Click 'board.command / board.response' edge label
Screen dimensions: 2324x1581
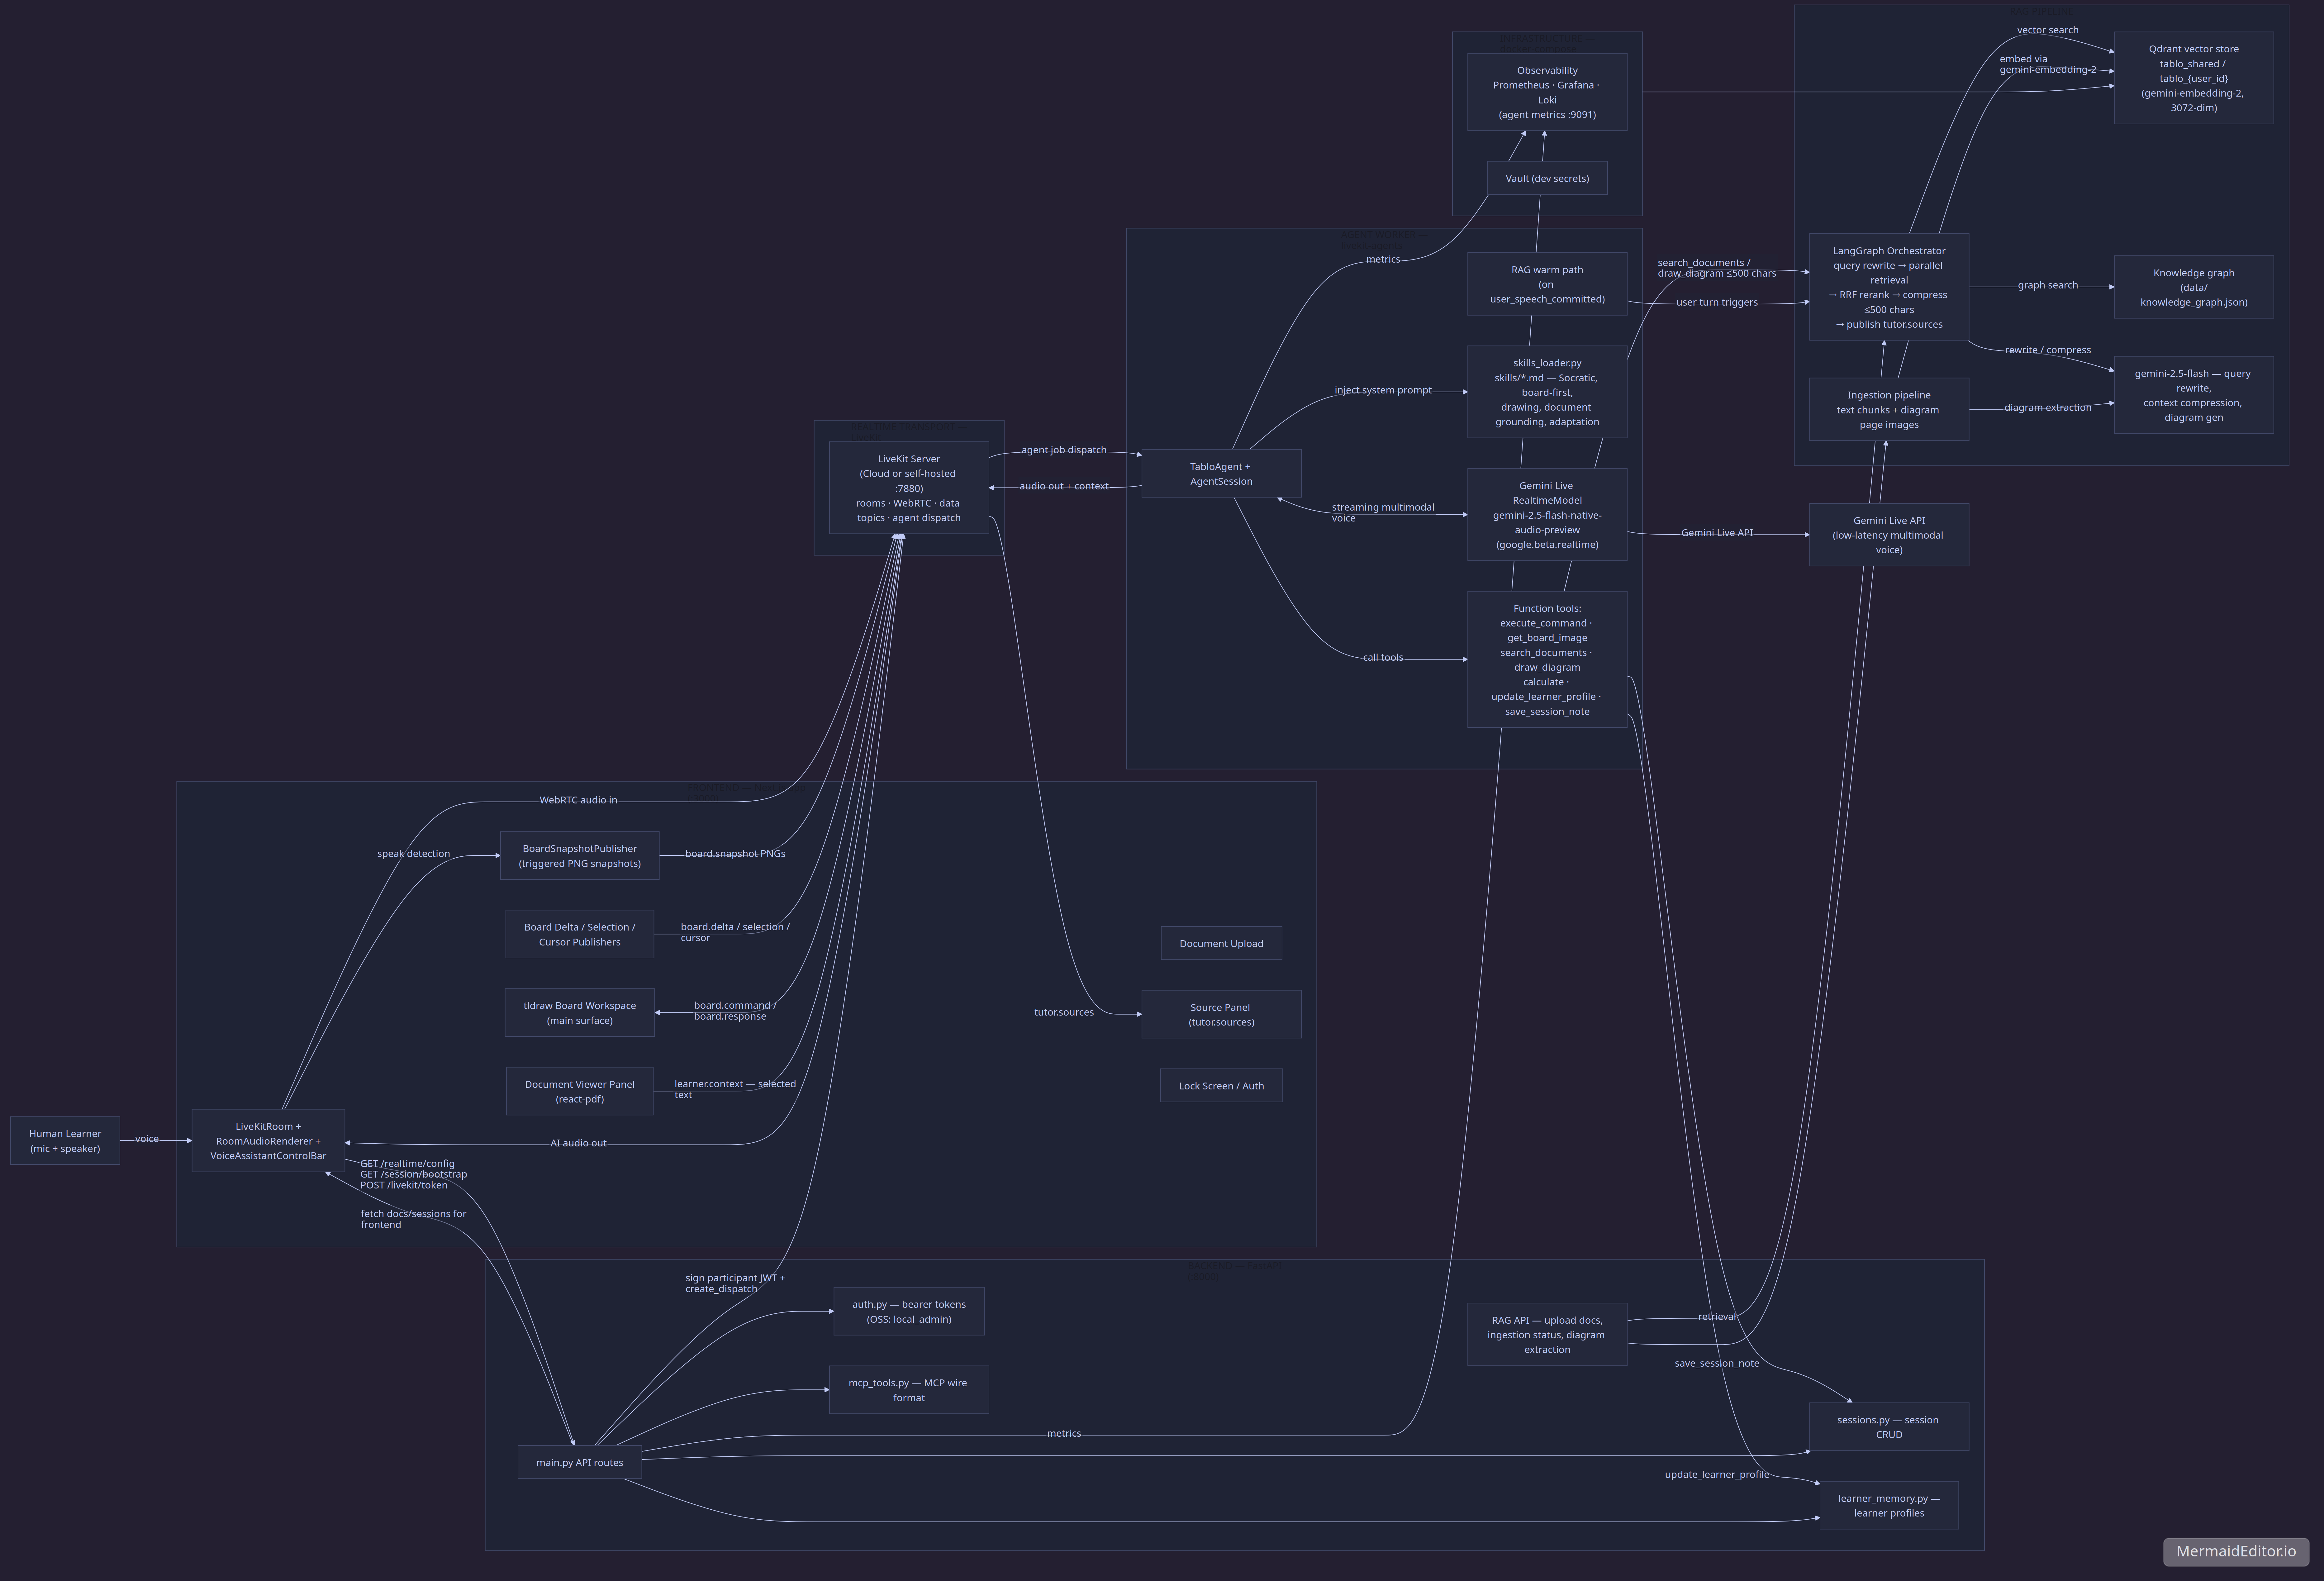coord(735,1011)
